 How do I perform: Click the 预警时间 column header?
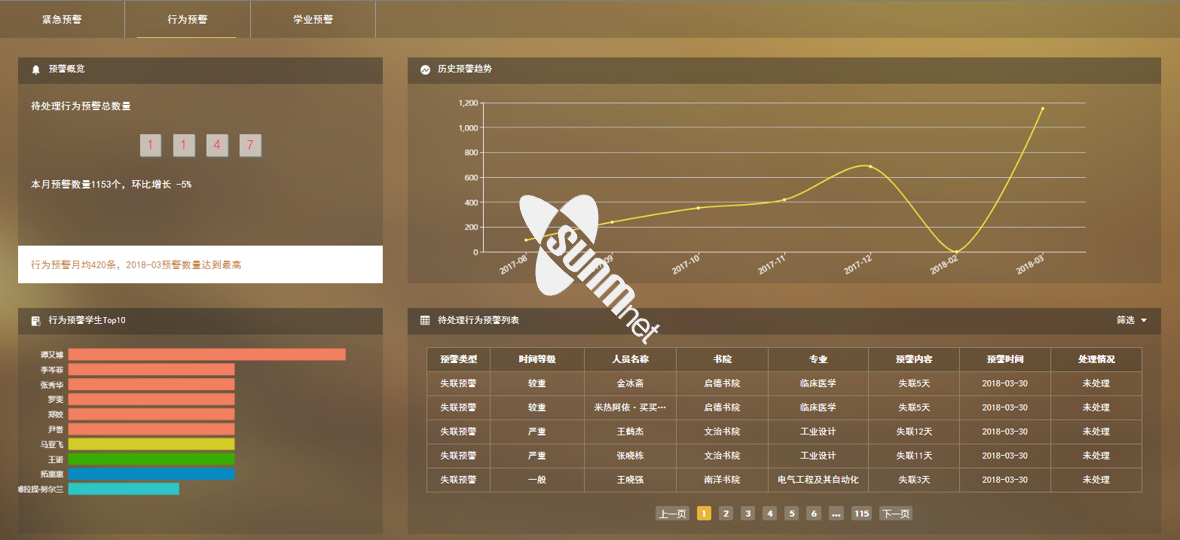click(x=1004, y=359)
